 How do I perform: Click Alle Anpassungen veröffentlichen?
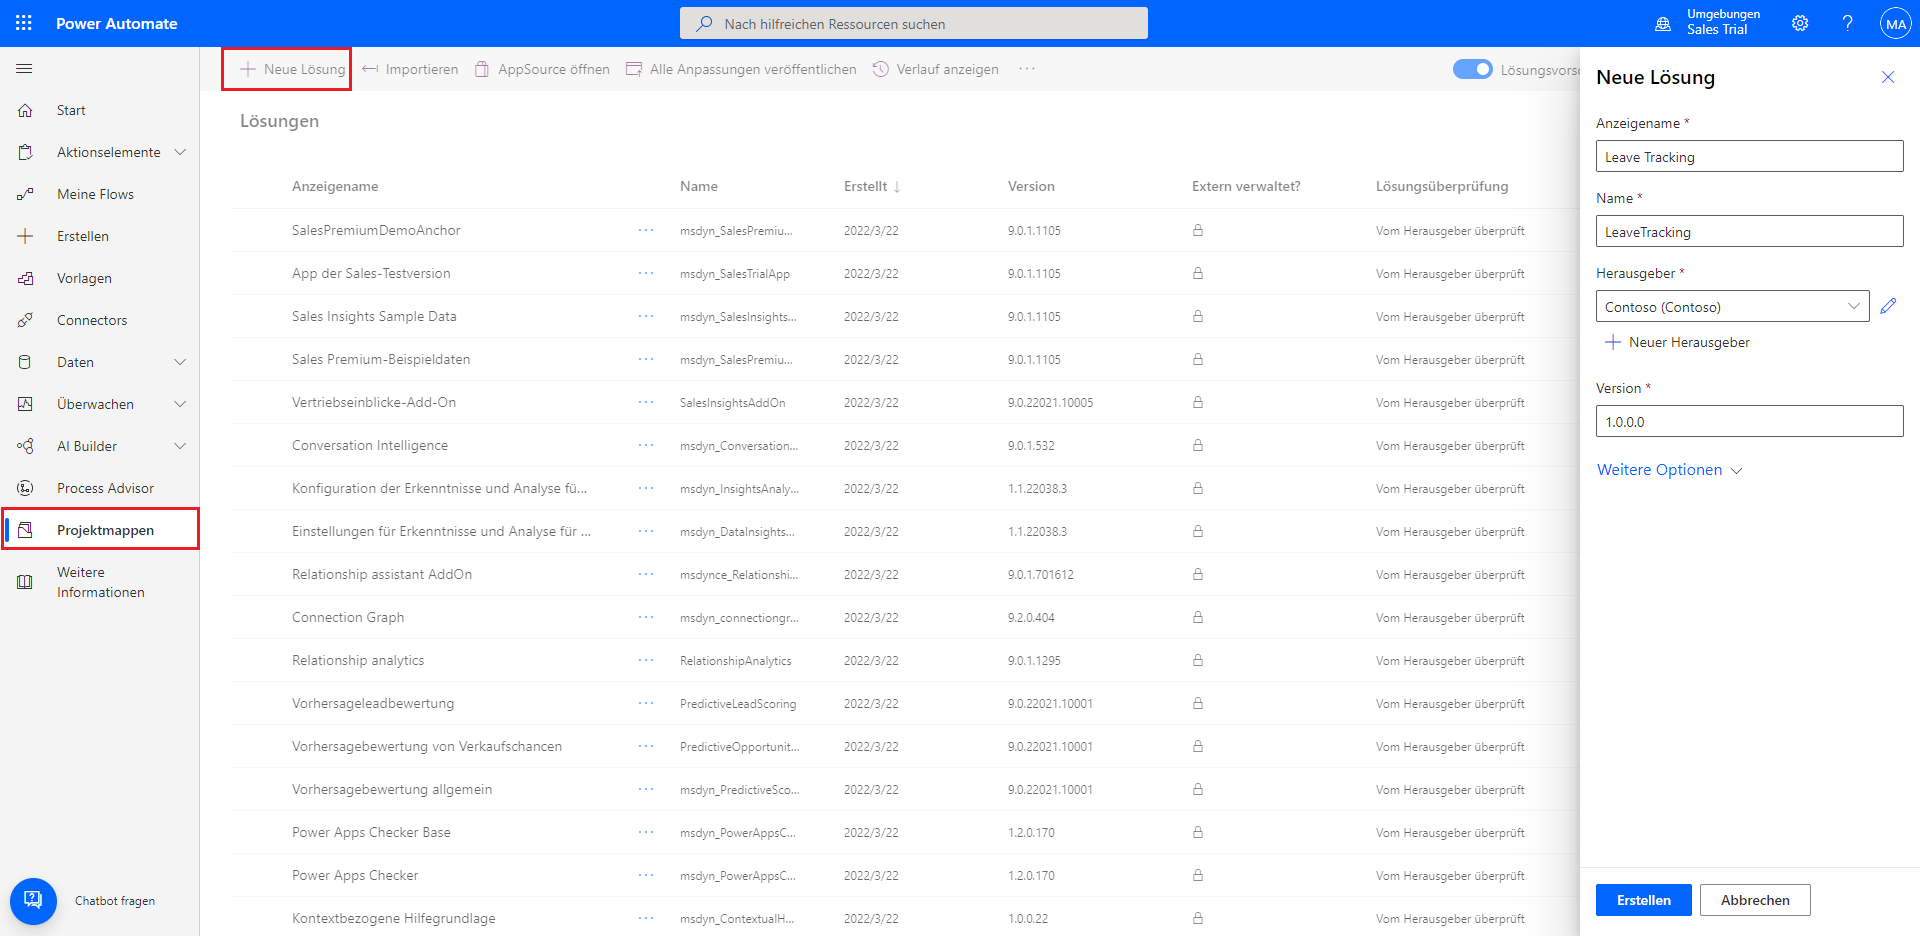pyautogui.click(x=741, y=69)
